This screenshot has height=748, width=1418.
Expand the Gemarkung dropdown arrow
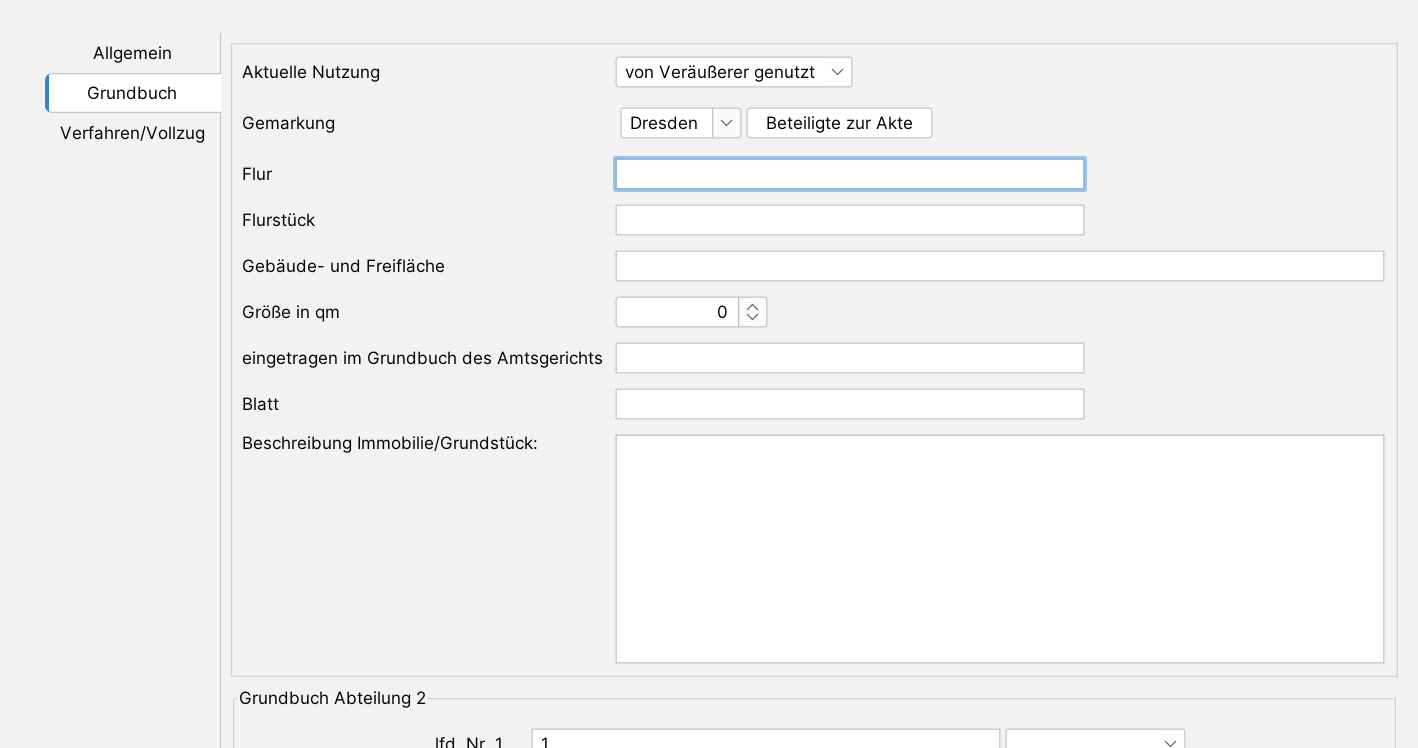(x=726, y=123)
